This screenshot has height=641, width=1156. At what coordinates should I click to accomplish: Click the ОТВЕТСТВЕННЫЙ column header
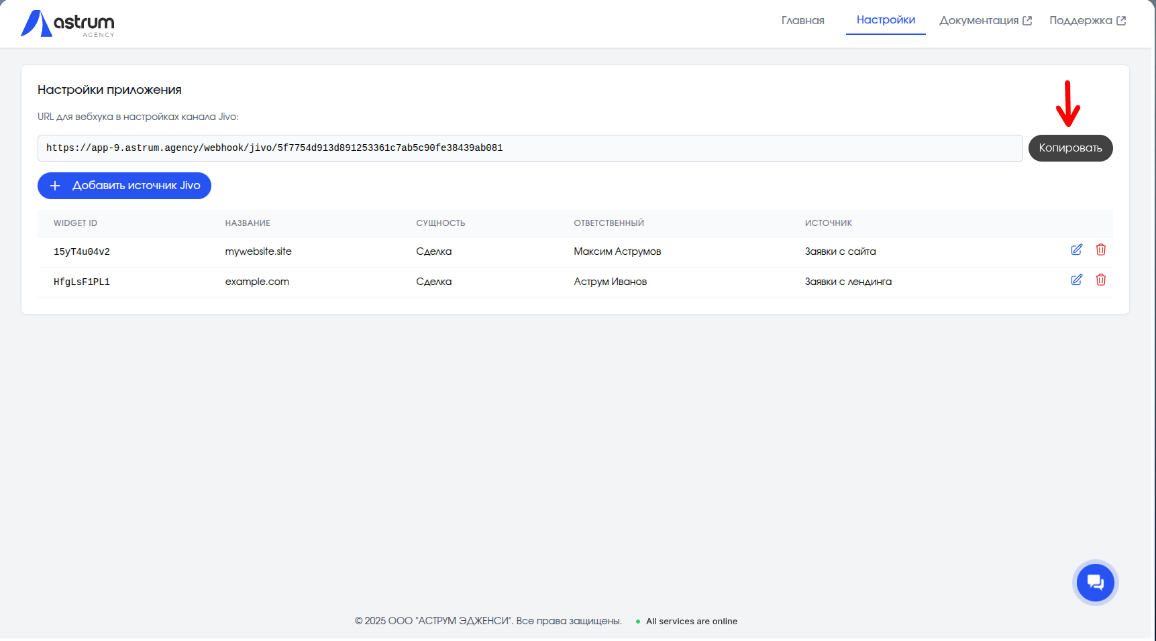point(608,223)
